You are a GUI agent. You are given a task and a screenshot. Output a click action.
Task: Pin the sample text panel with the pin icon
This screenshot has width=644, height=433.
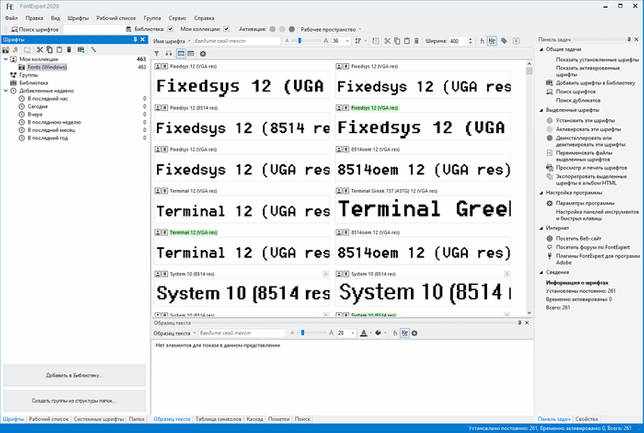[x=519, y=323]
